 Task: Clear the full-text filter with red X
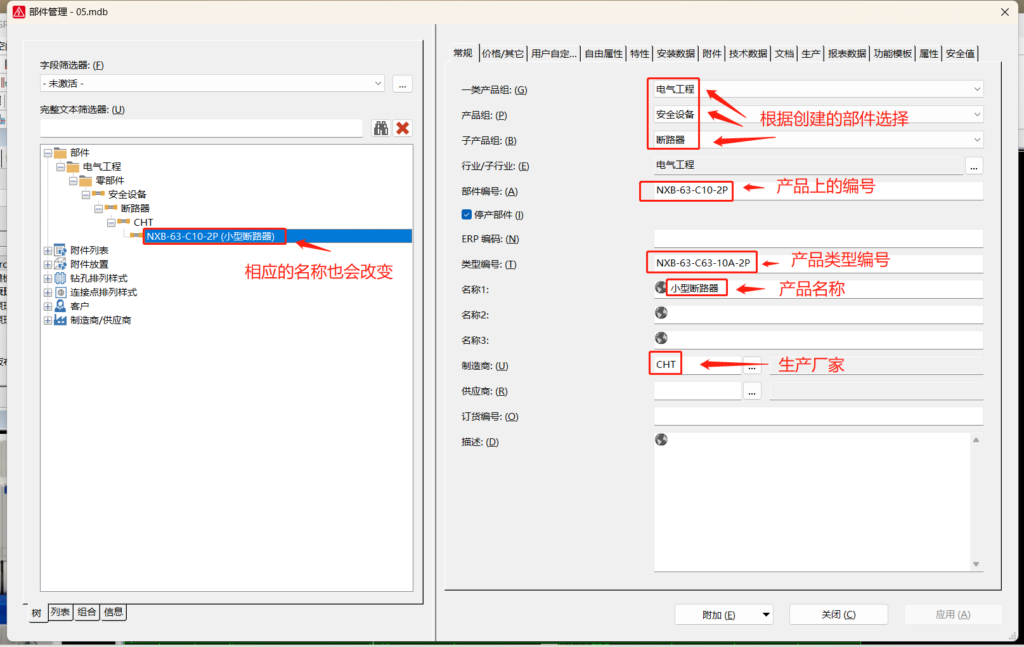point(403,128)
